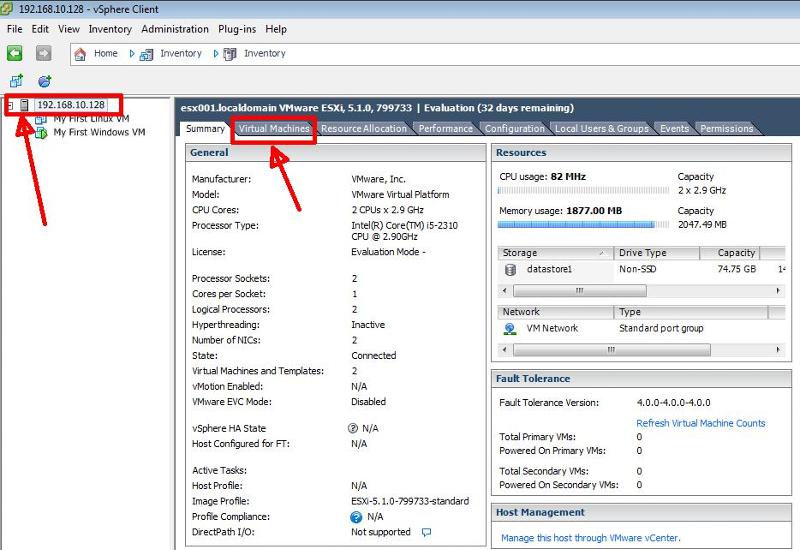Click the Profile Compliance blue question icon
This screenshot has width=800, height=550.
point(356,517)
